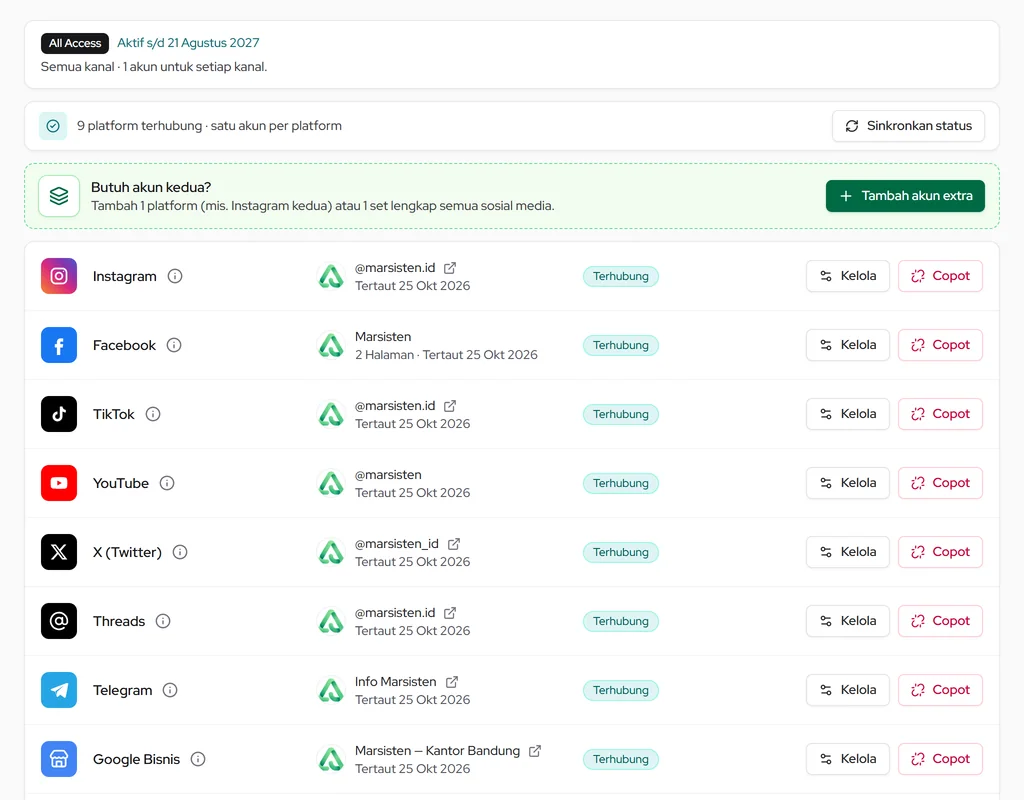This screenshot has height=800, width=1024.
Task: Disconnect Telegram with Copot
Action: [x=940, y=690]
